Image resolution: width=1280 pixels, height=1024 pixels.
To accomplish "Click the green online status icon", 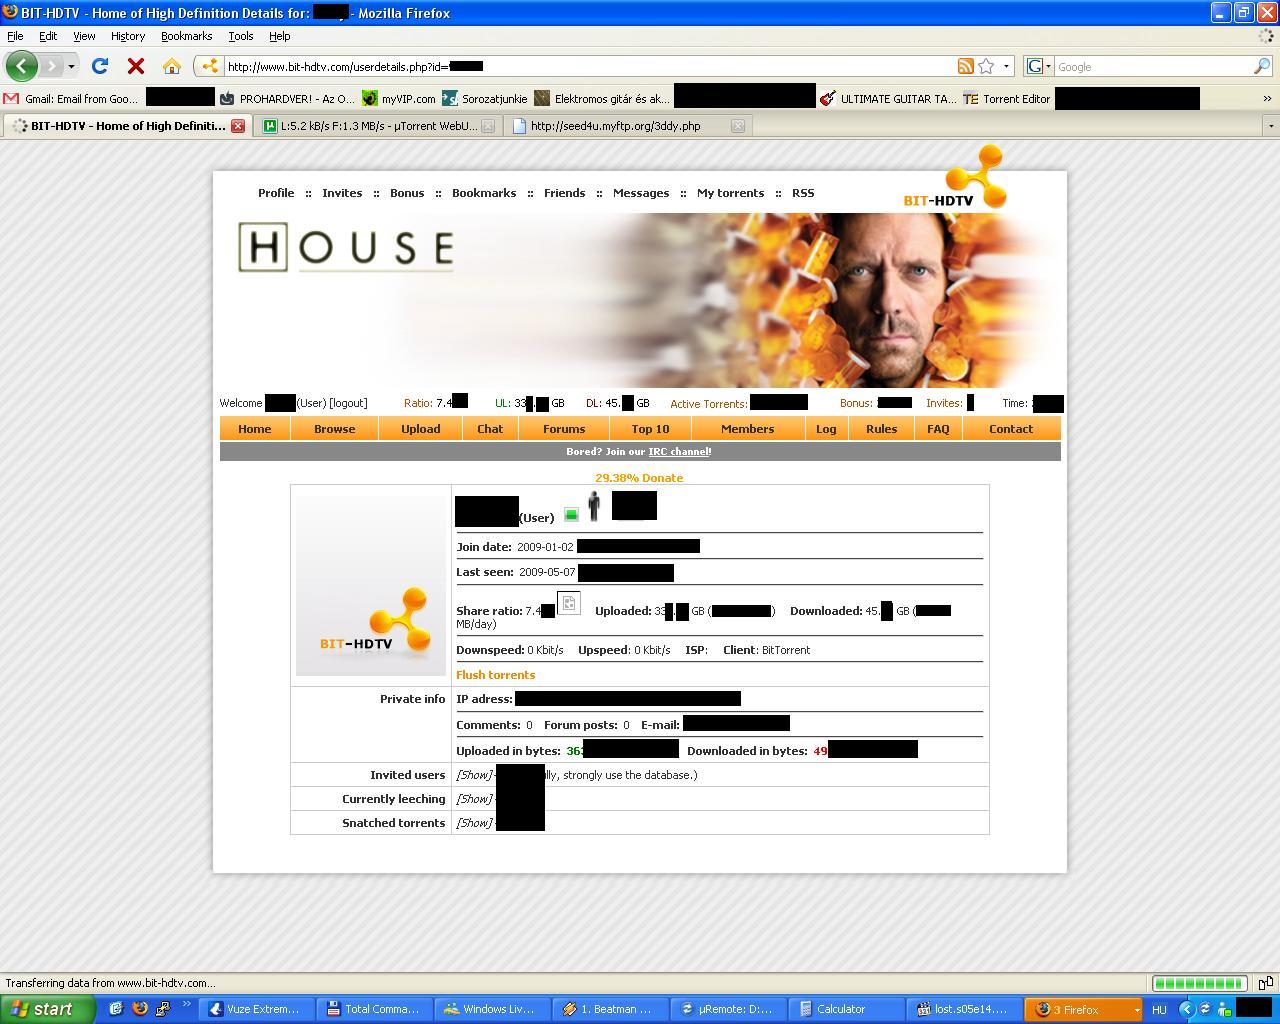I will pyautogui.click(x=571, y=515).
